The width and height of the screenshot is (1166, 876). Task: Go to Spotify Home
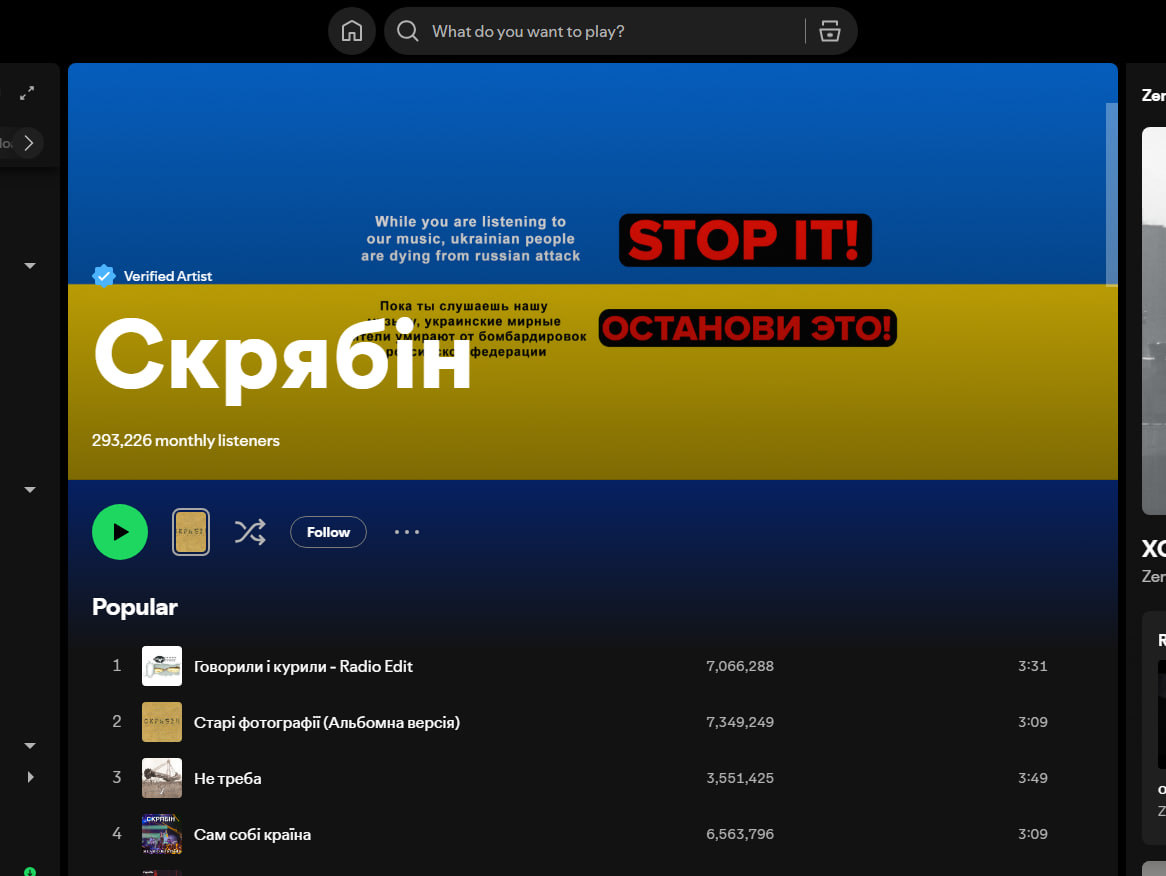(x=352, y=31)
